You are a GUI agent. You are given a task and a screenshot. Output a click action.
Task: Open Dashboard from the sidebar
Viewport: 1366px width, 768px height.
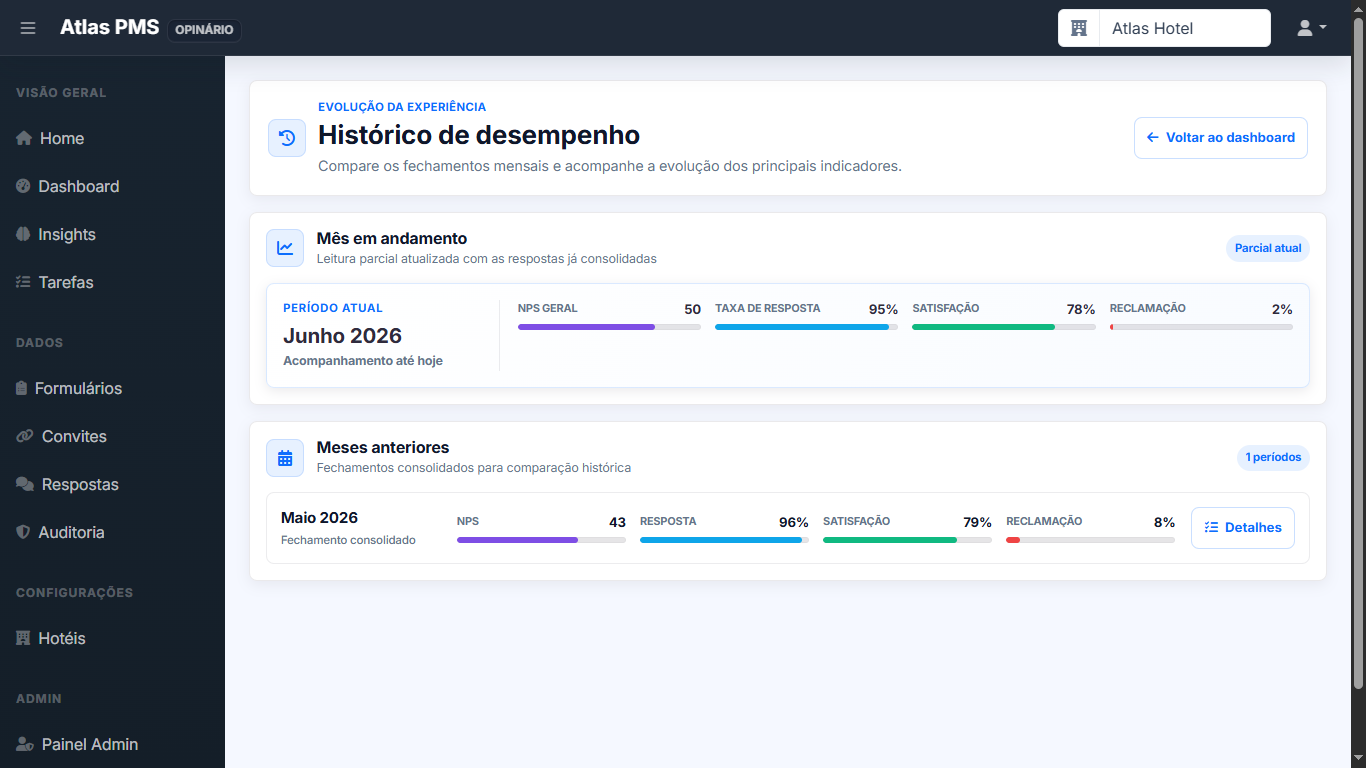(x=112, y=186)
